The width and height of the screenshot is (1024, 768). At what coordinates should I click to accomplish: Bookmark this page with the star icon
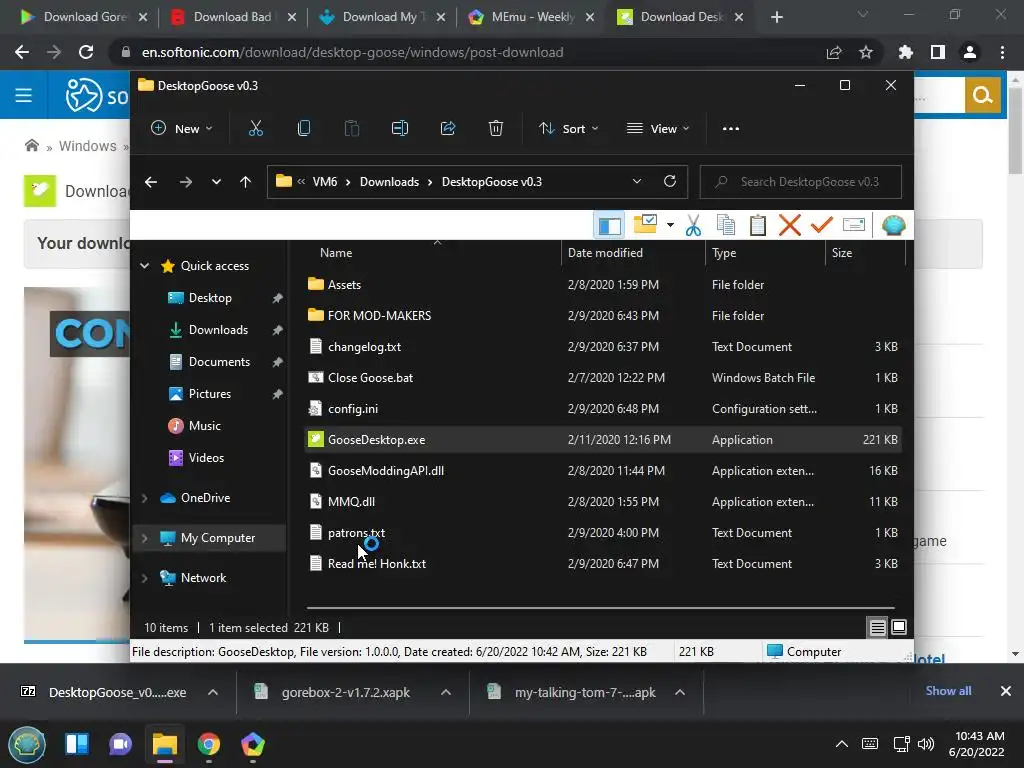click(x=865, y=52)
